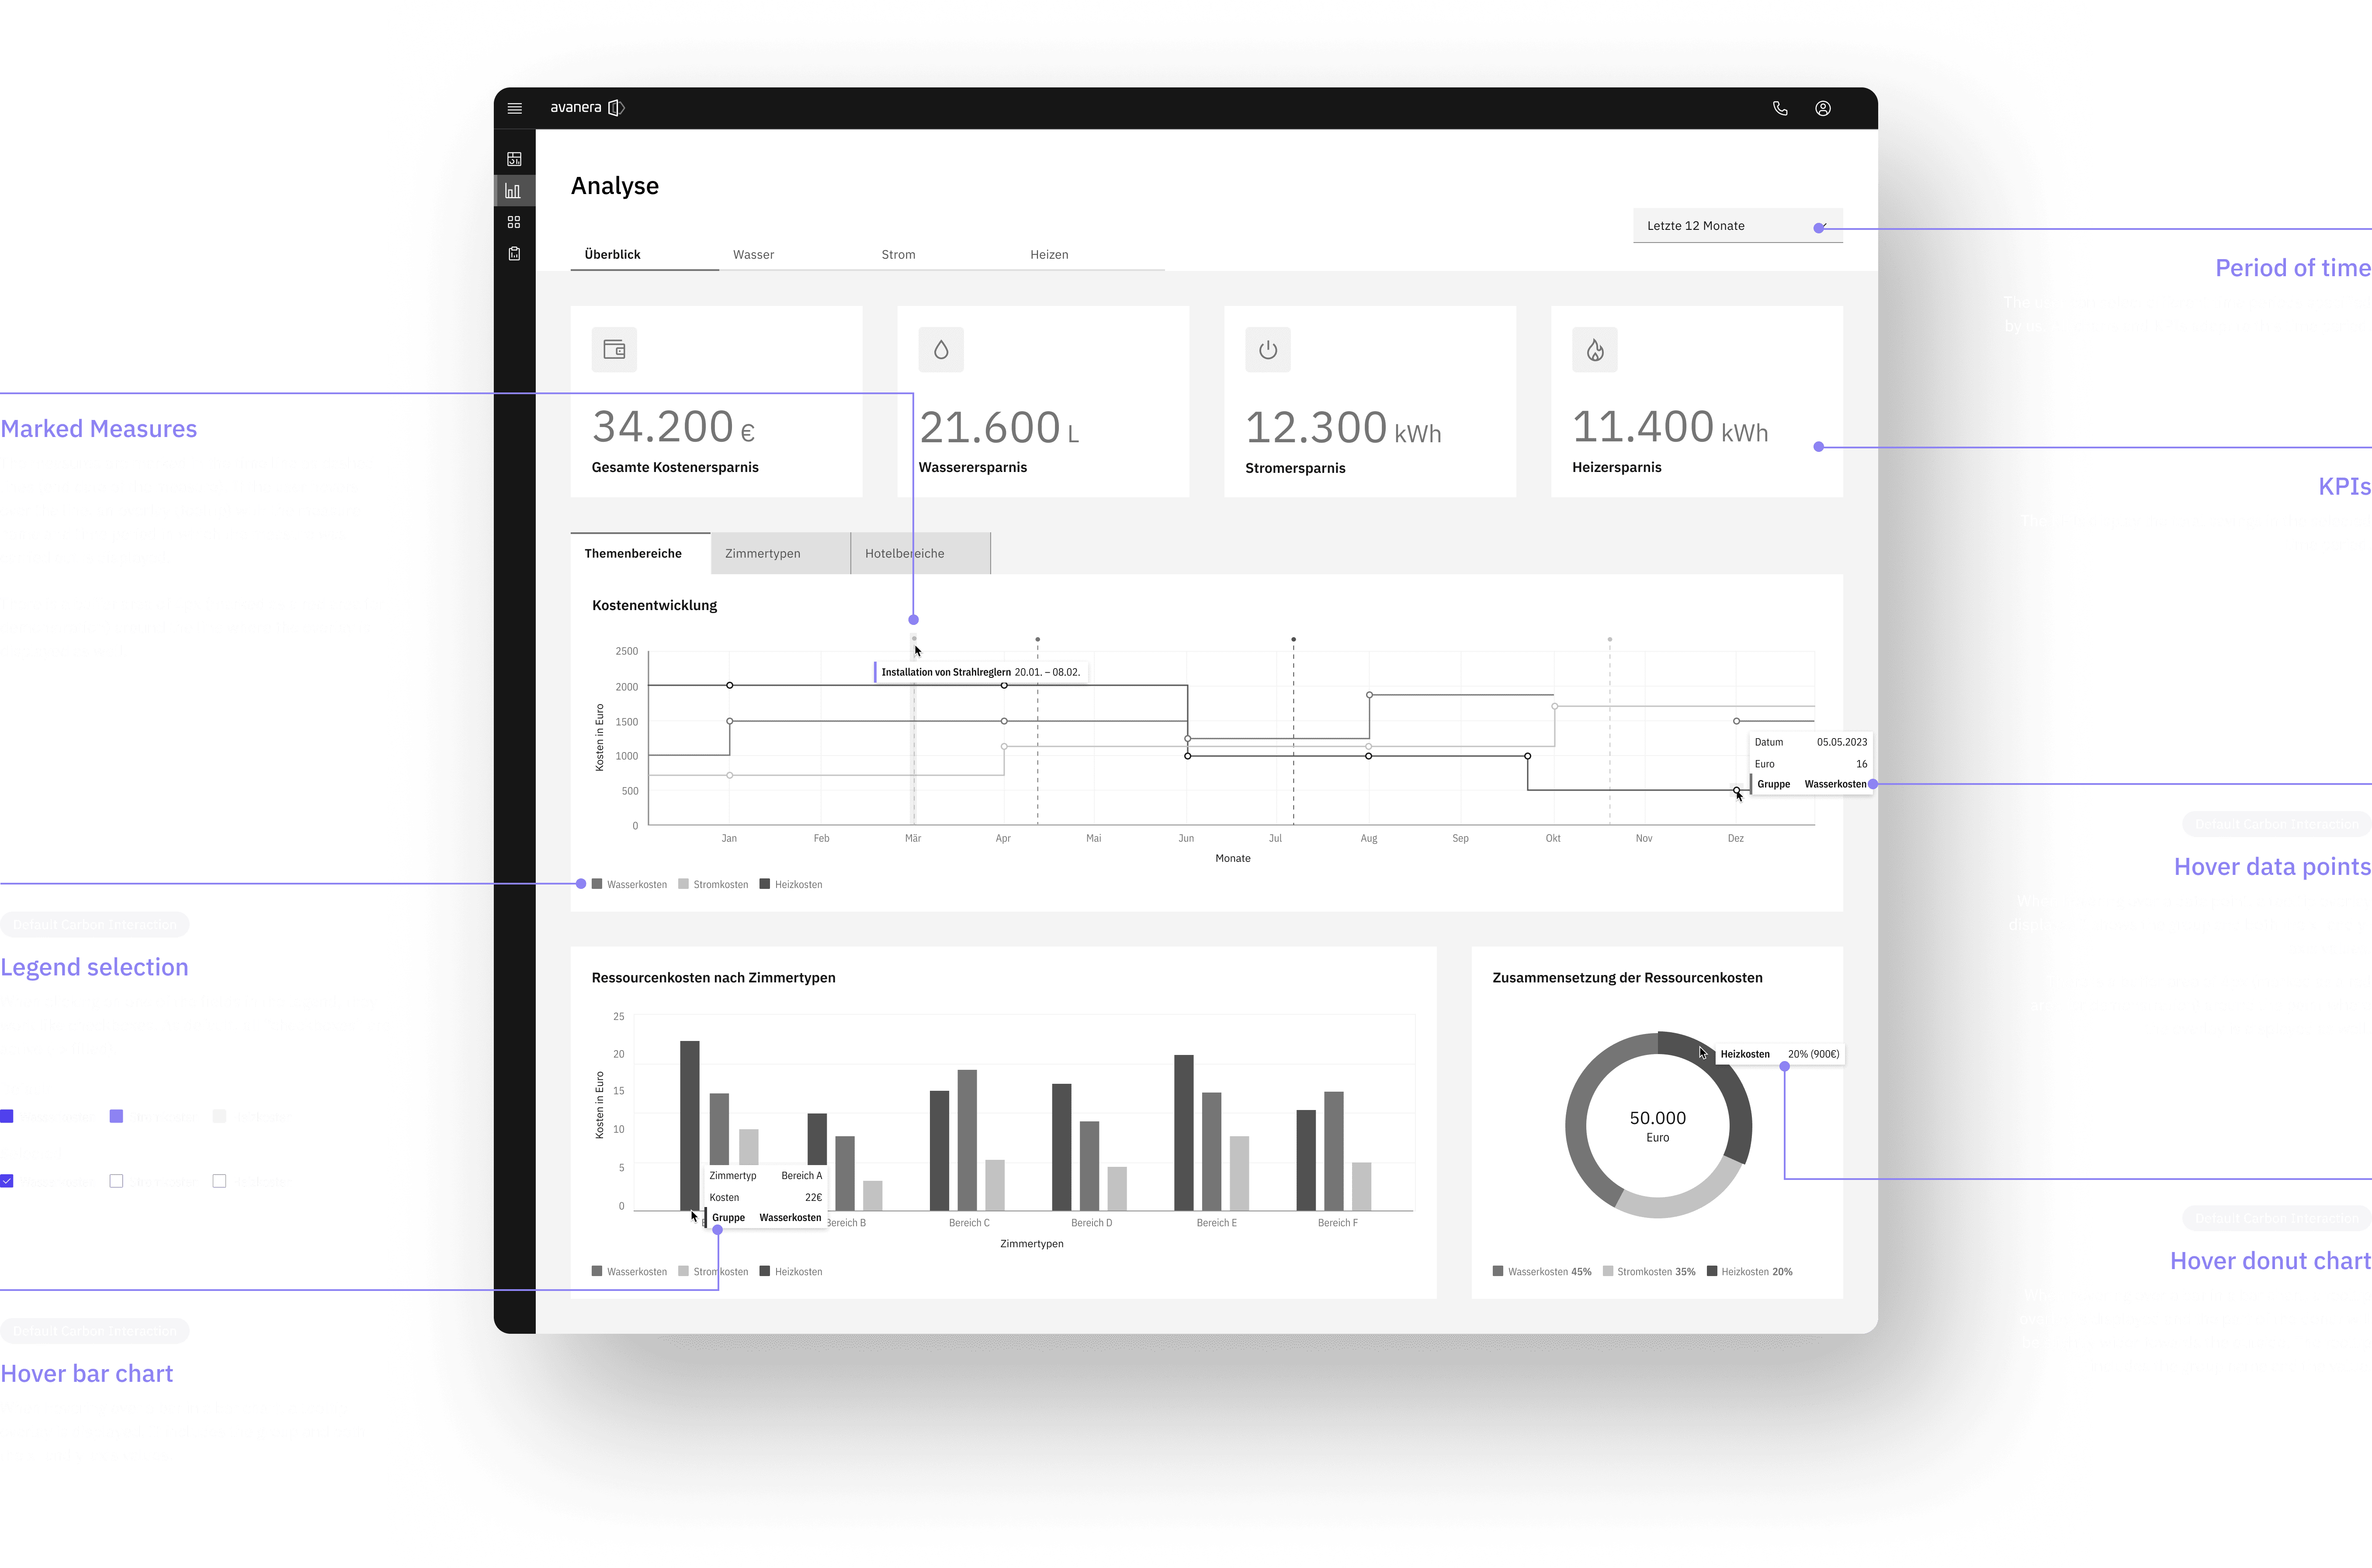Click the wallet icon on Kostenersparnis card
The image size is (2372, 1568).
pyautogui.click(x=614, y=350)
